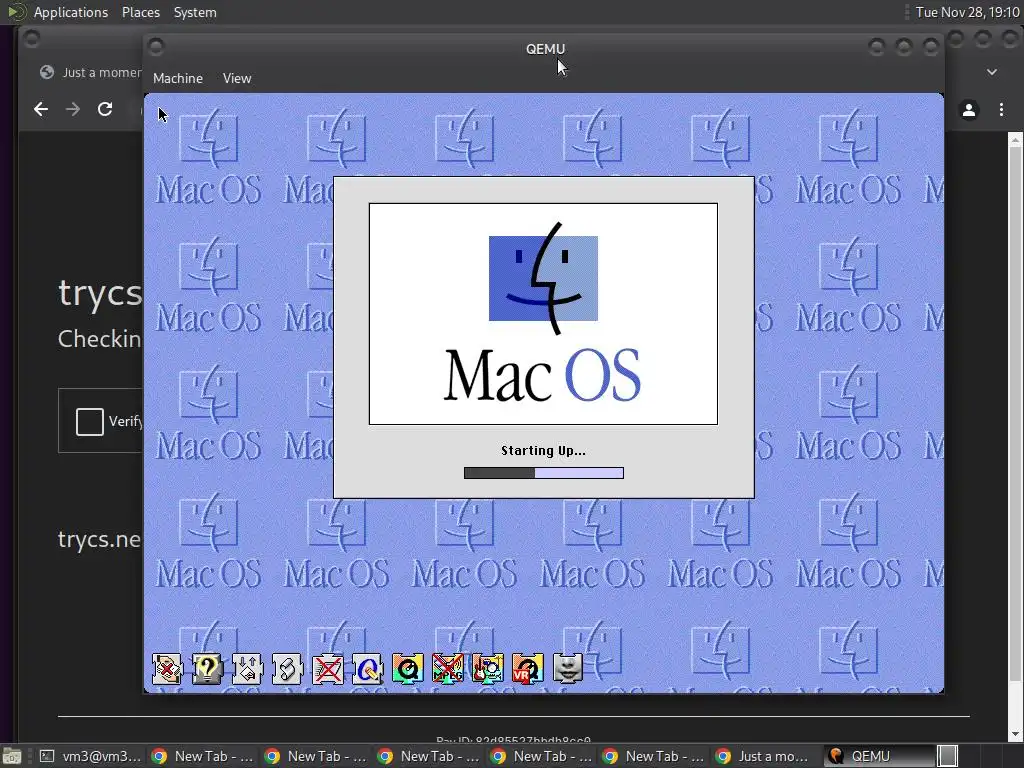Click the Mac OS face logo in startup dialog
1024x768 pixels.
543,278
